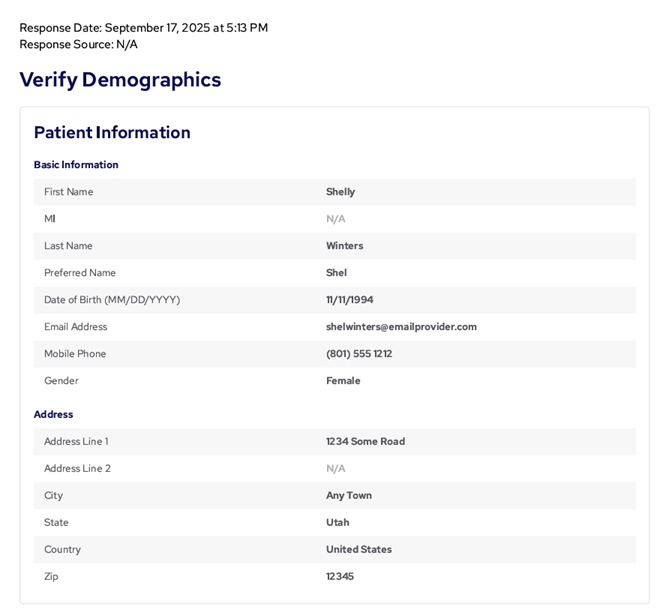The width and height of the screenshot is (669, 616).
Task: Click the Address subheading
Action: pyautogui.click(x=53, y=415)
